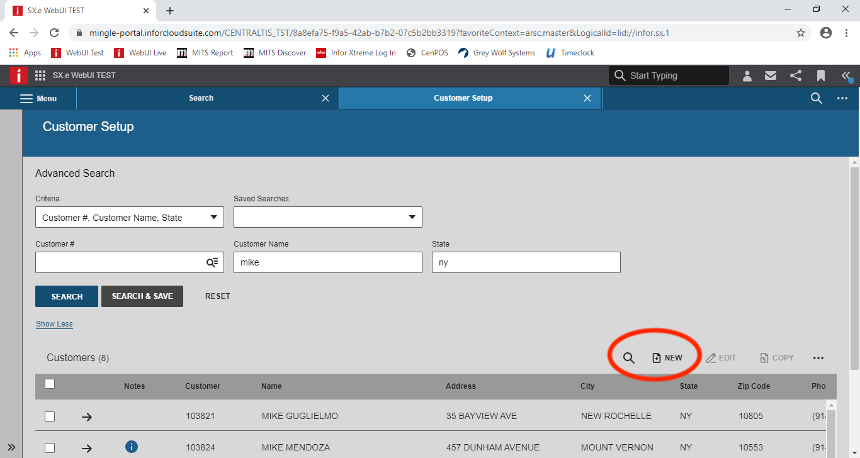Click the Show Less link
860x458 pixels.
coord(54,324)
